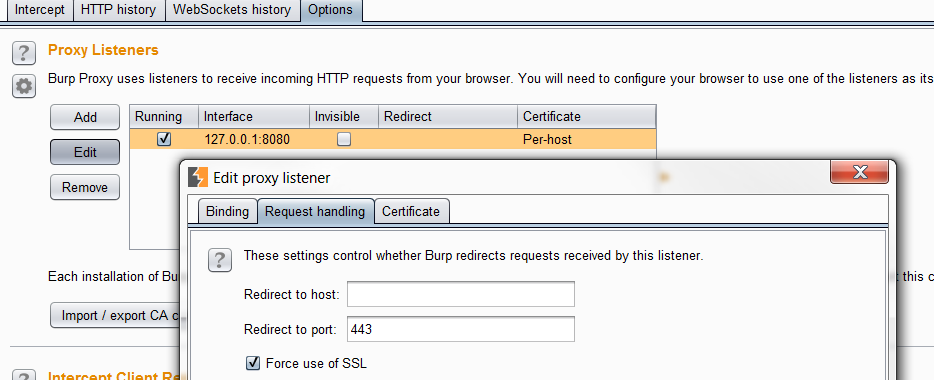Click Import / export CA certificate button
Image resolution: width=934 pixels, height=380 pixels.
[115, 315]
